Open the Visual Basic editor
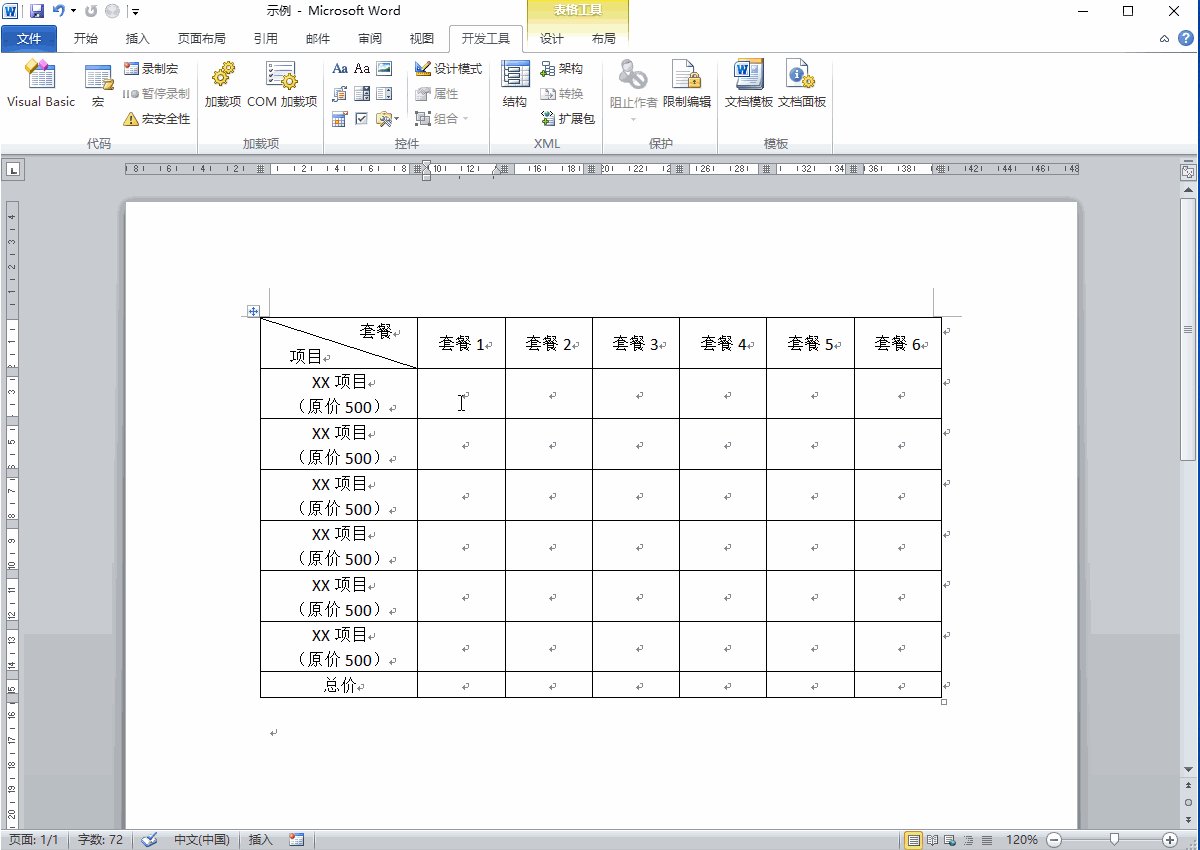Image resolution: width=1200 pixels, height=850 pixels. coord(41,84)
